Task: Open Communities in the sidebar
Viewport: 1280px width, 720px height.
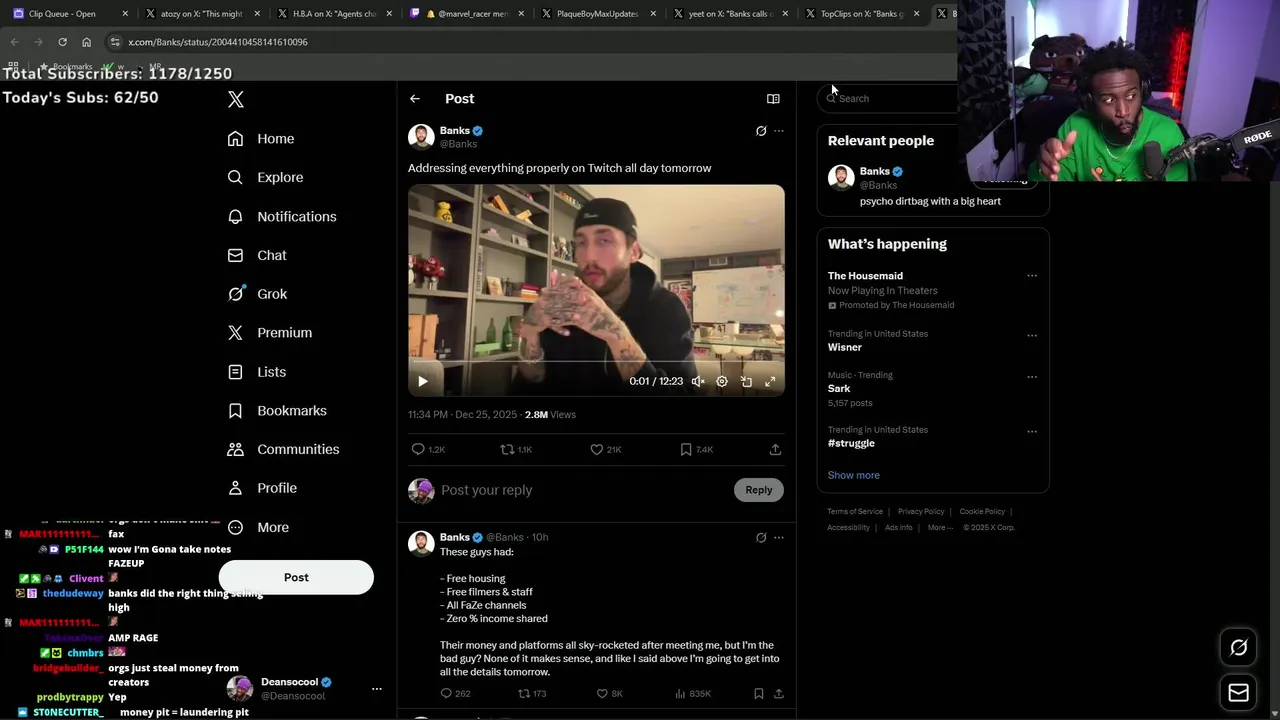Action: pos(283,449)
